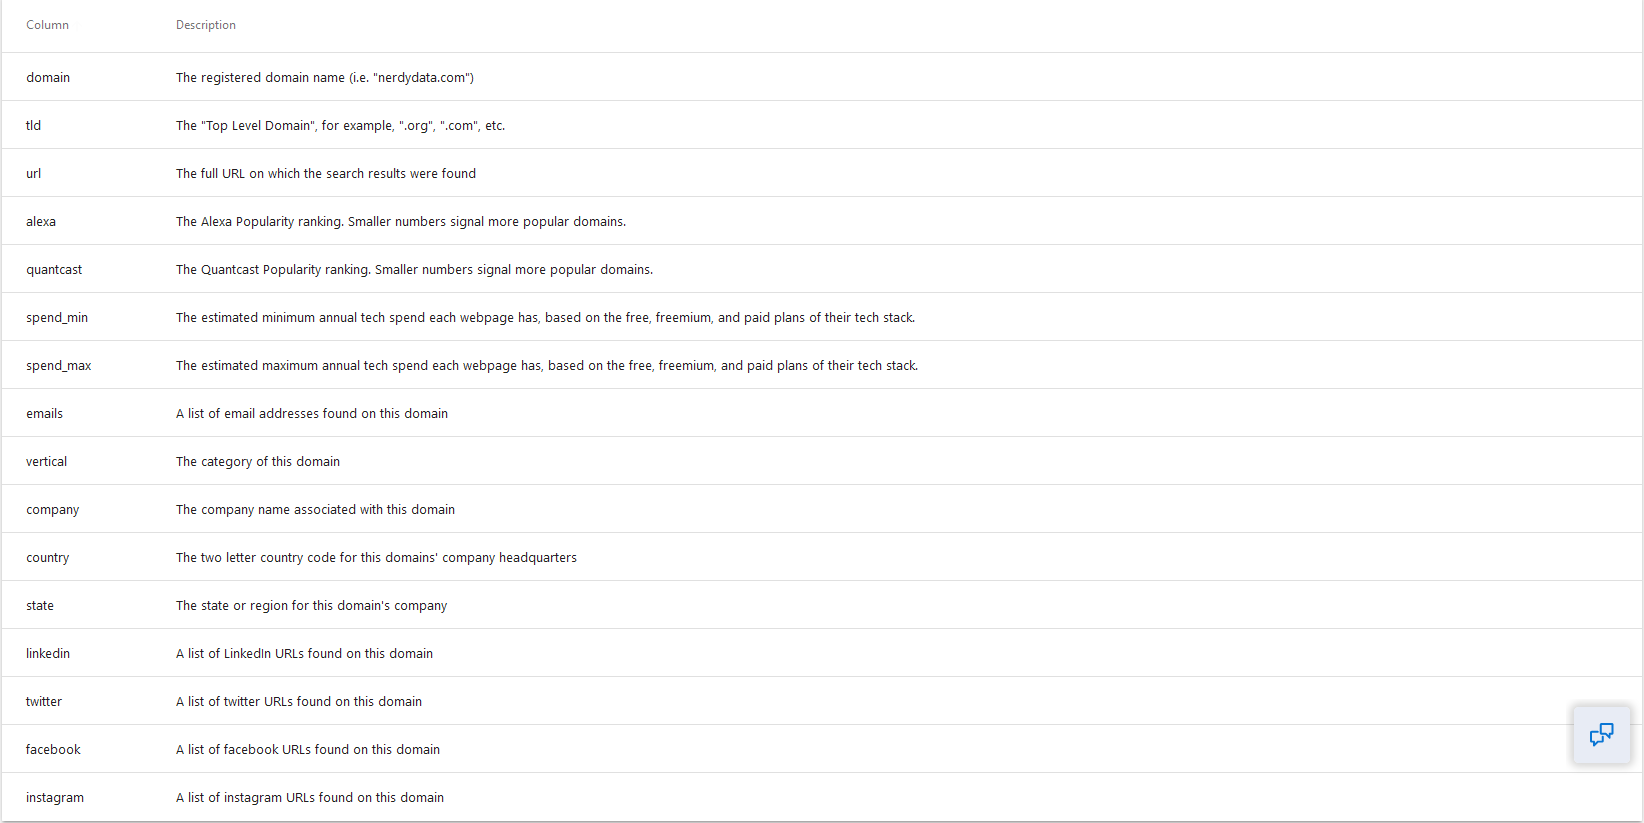Click the Alexa Popularity ranking description text

401,221
